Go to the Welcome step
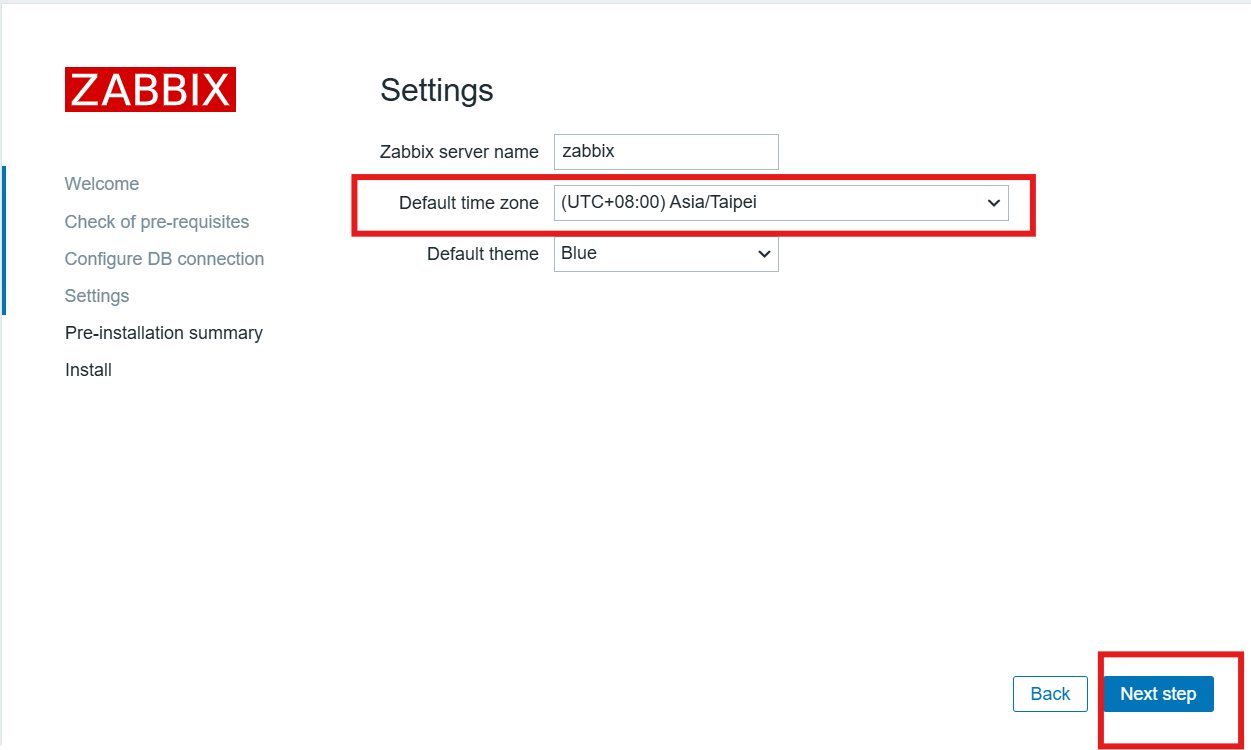 [x=102, y=184]
